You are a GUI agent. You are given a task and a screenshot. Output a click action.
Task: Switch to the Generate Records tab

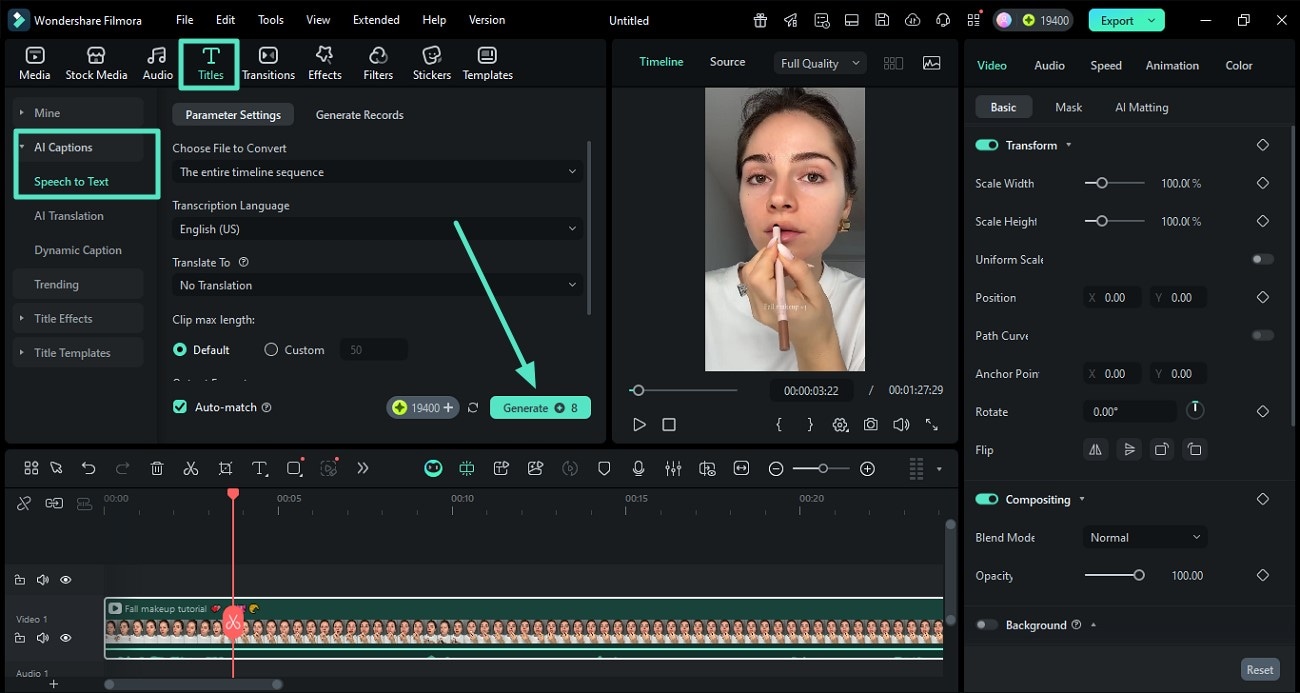click(359, 115)
